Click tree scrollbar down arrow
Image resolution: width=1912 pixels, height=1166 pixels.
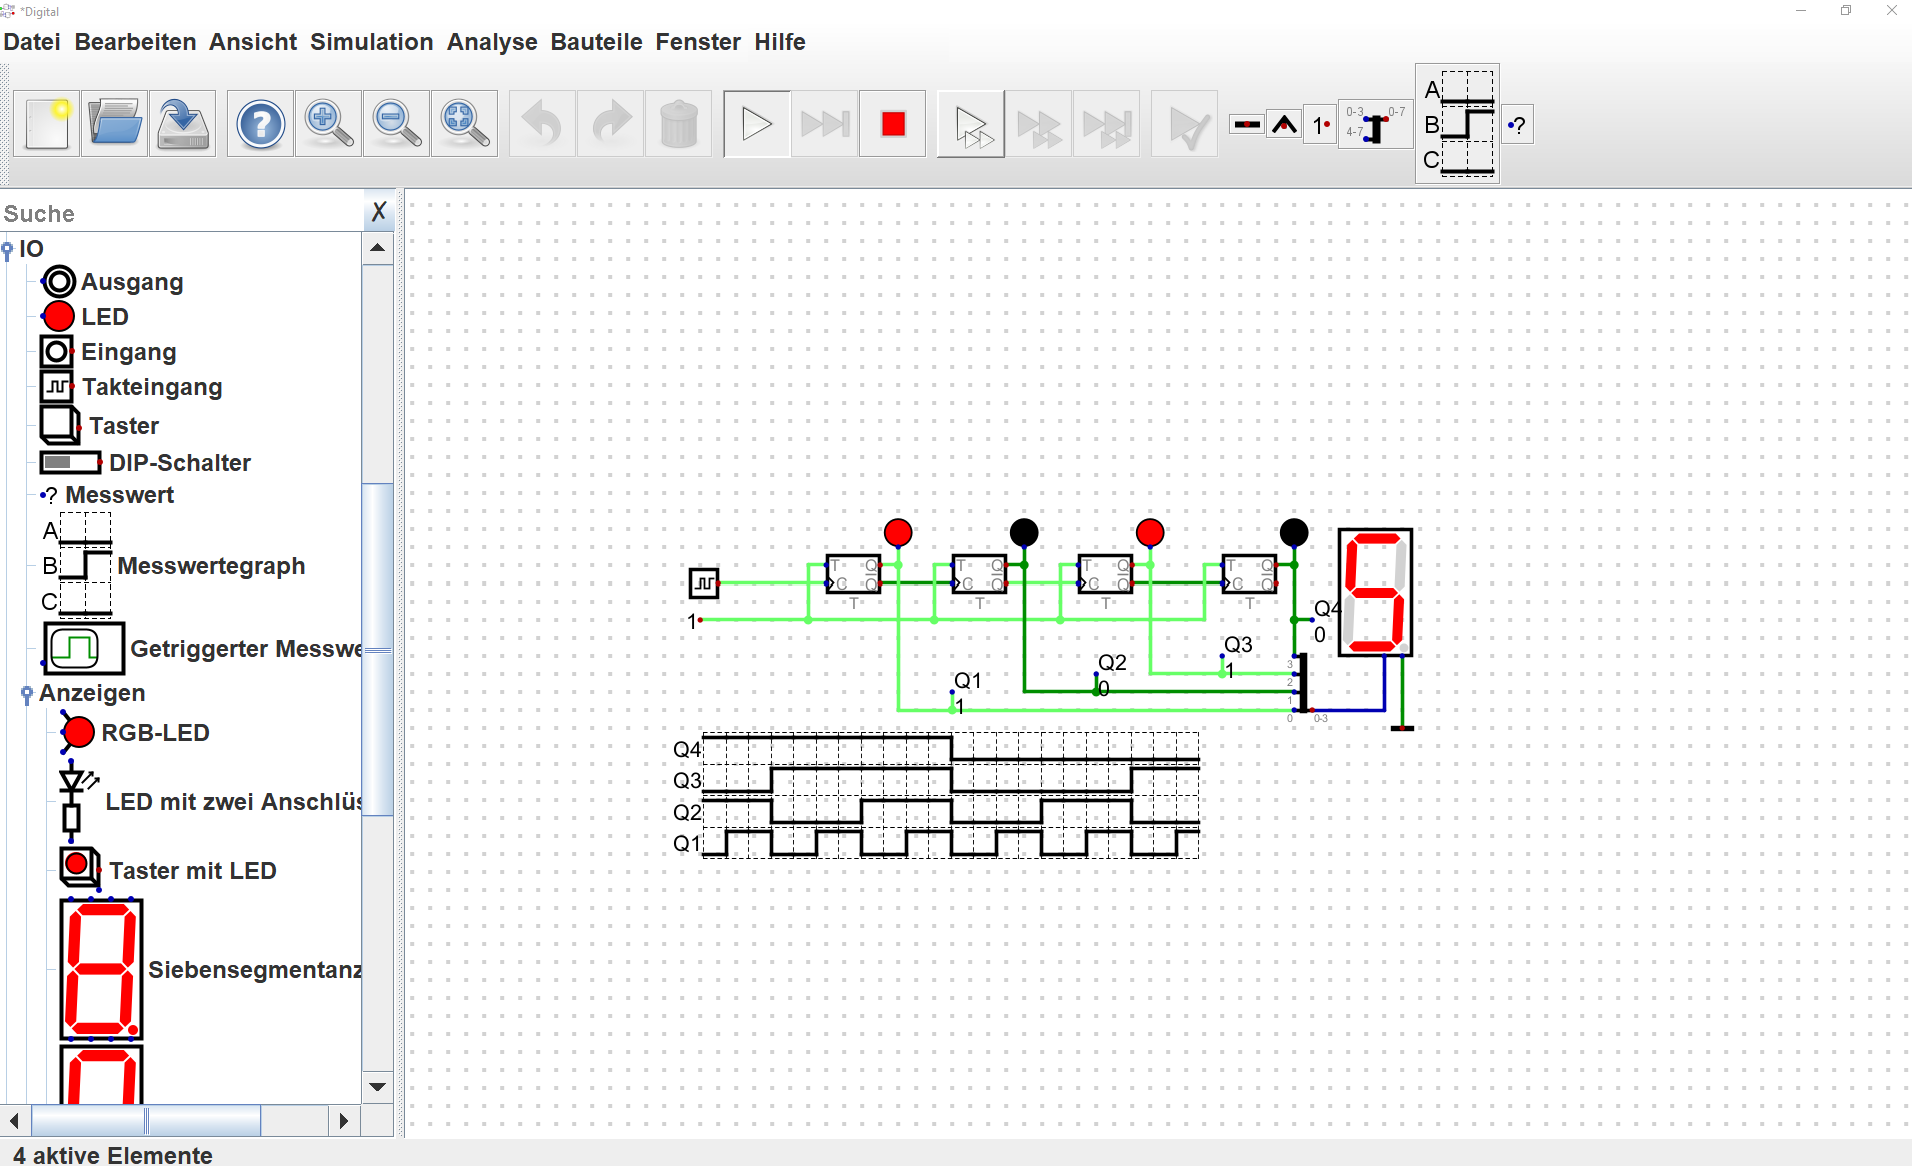378,1087
